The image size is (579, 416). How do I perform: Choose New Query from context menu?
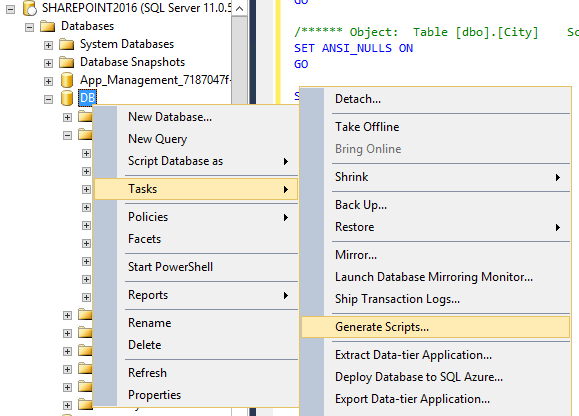[196, 139]
